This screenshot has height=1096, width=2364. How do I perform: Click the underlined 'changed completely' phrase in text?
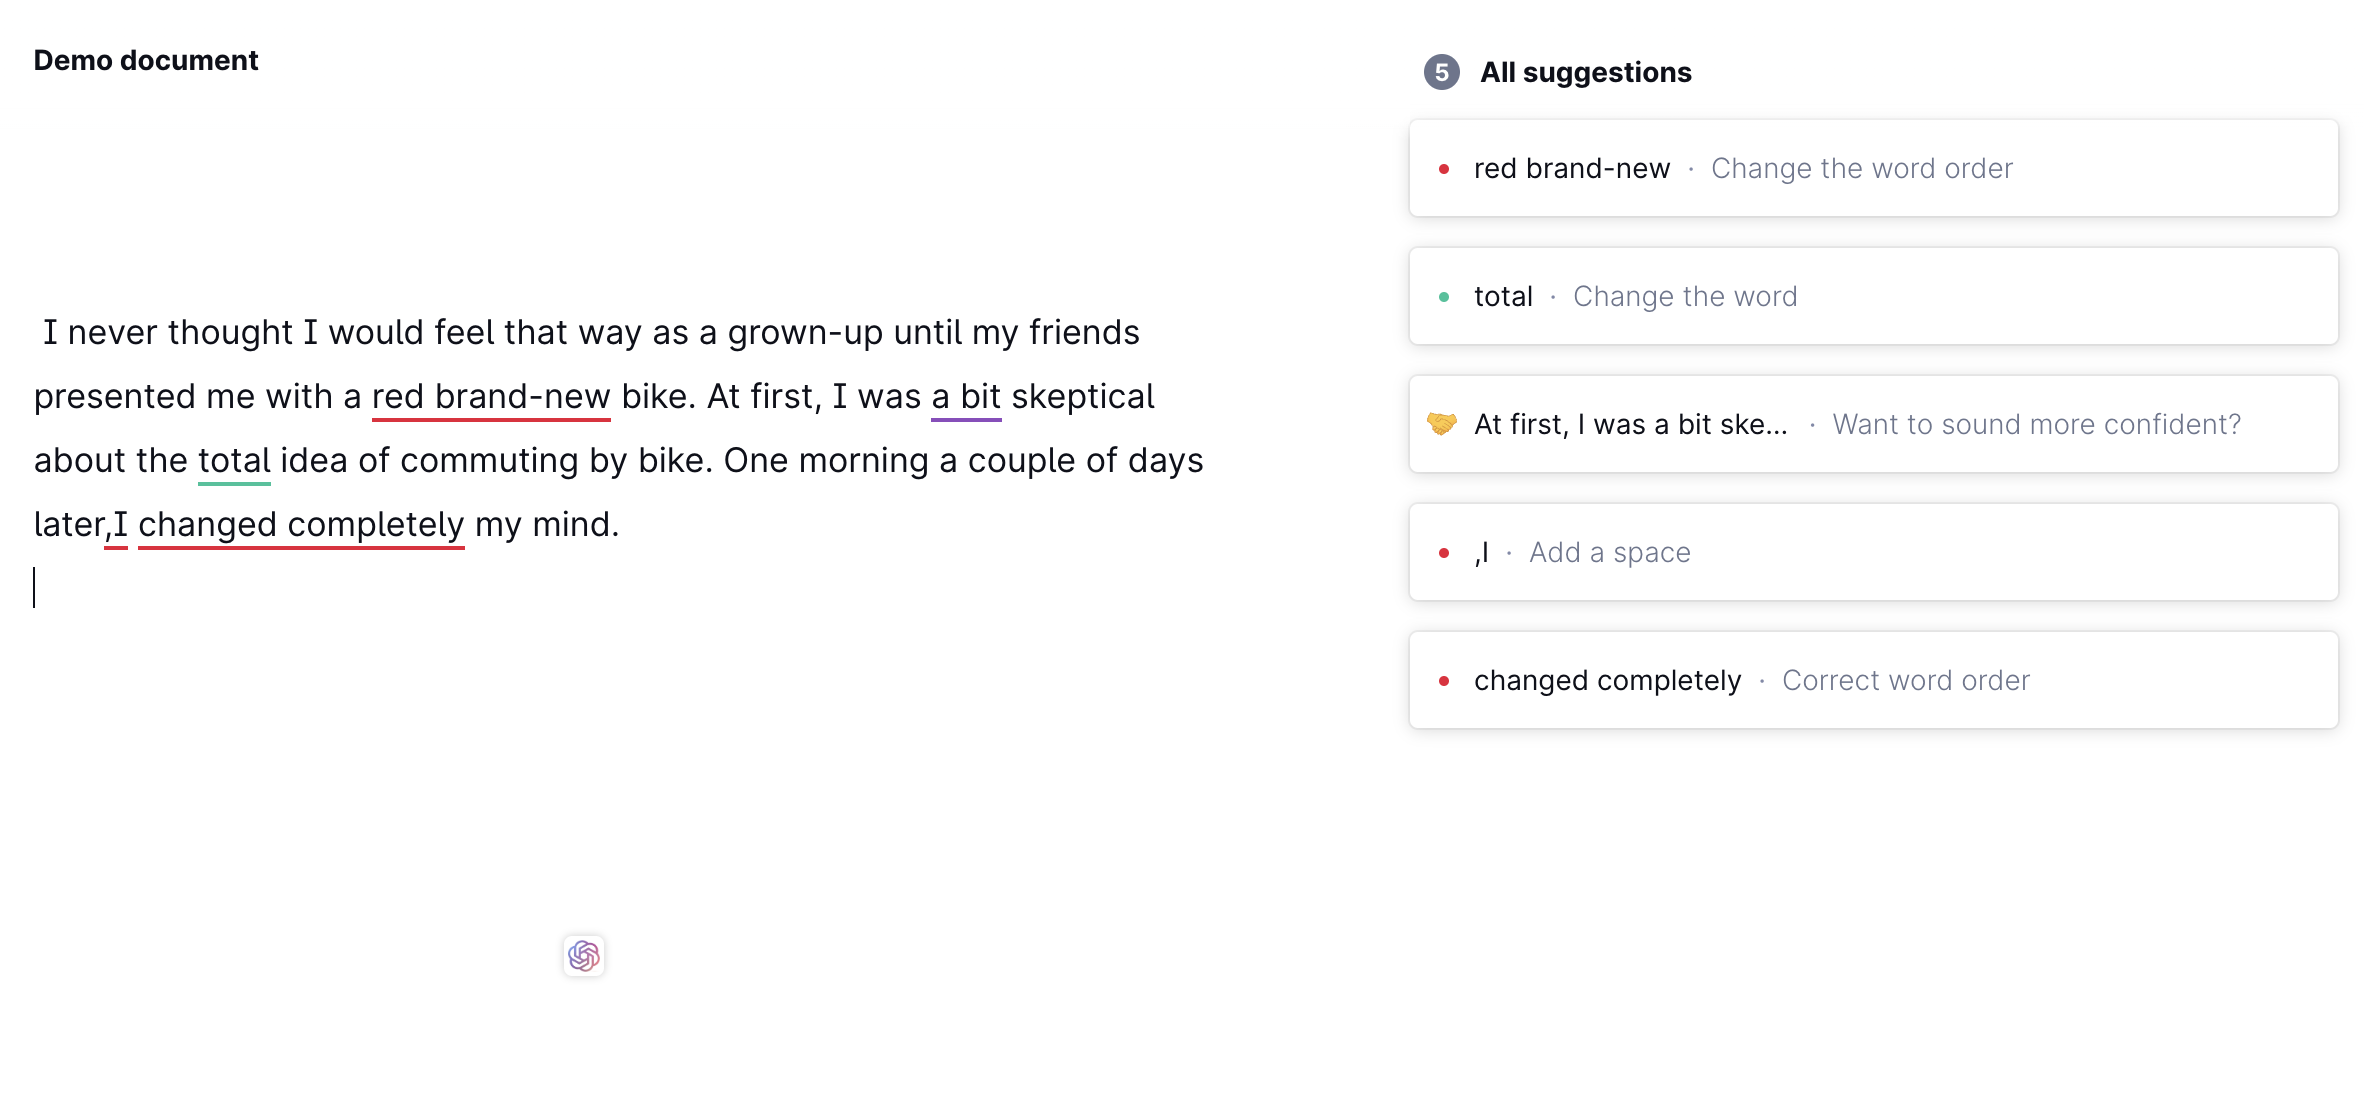(x=300, y=524)
